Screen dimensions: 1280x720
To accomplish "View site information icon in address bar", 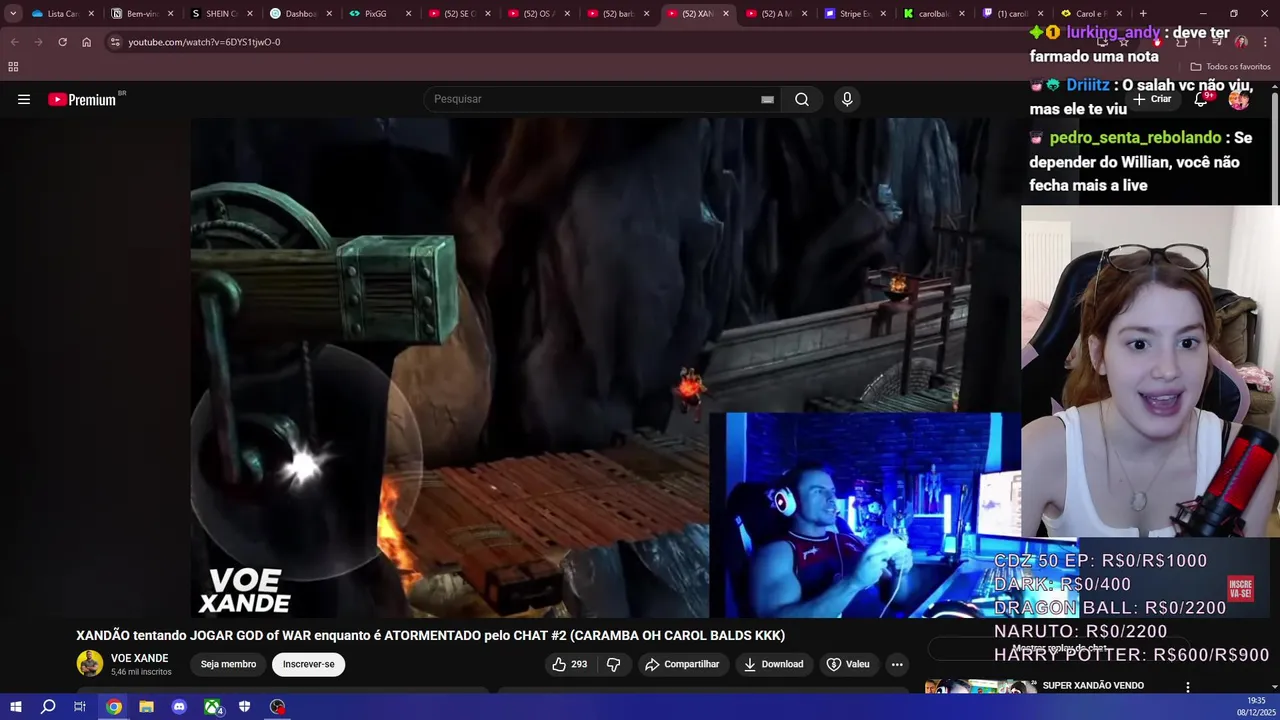I will 115,42.
